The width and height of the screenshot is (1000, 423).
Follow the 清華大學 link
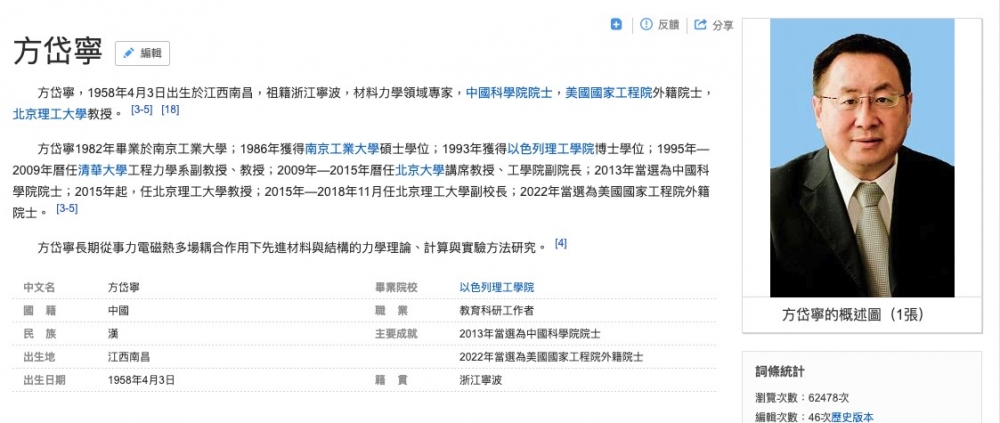click(102, 171)
